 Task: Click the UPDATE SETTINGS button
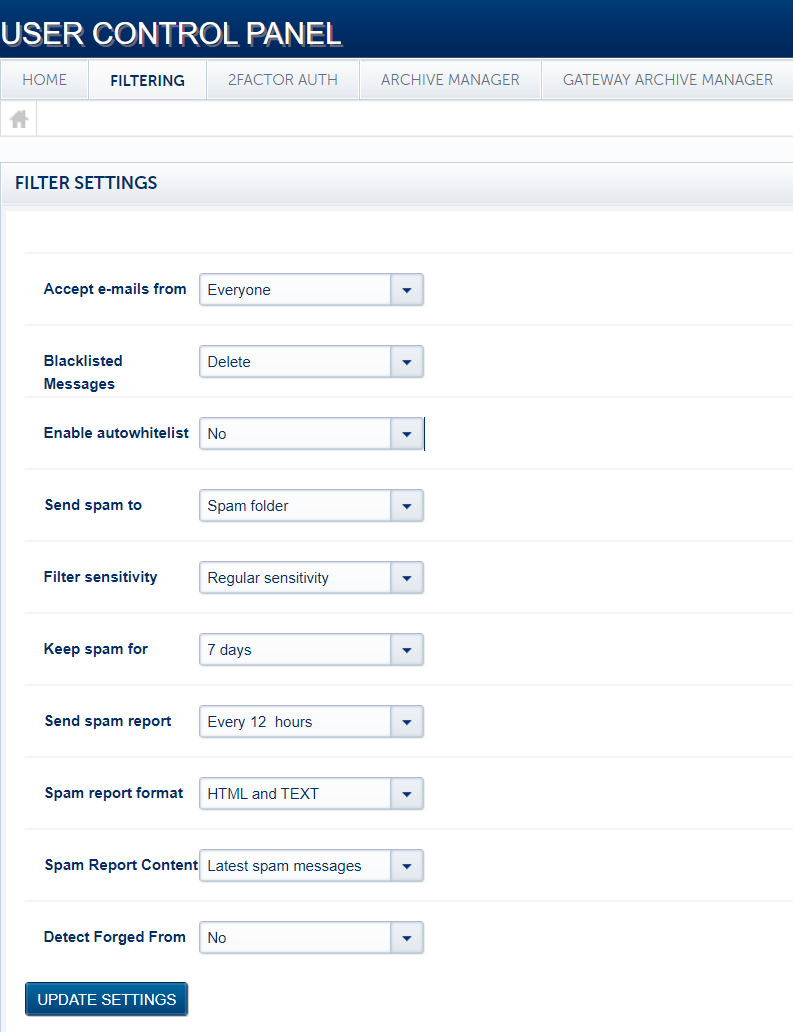106,998
